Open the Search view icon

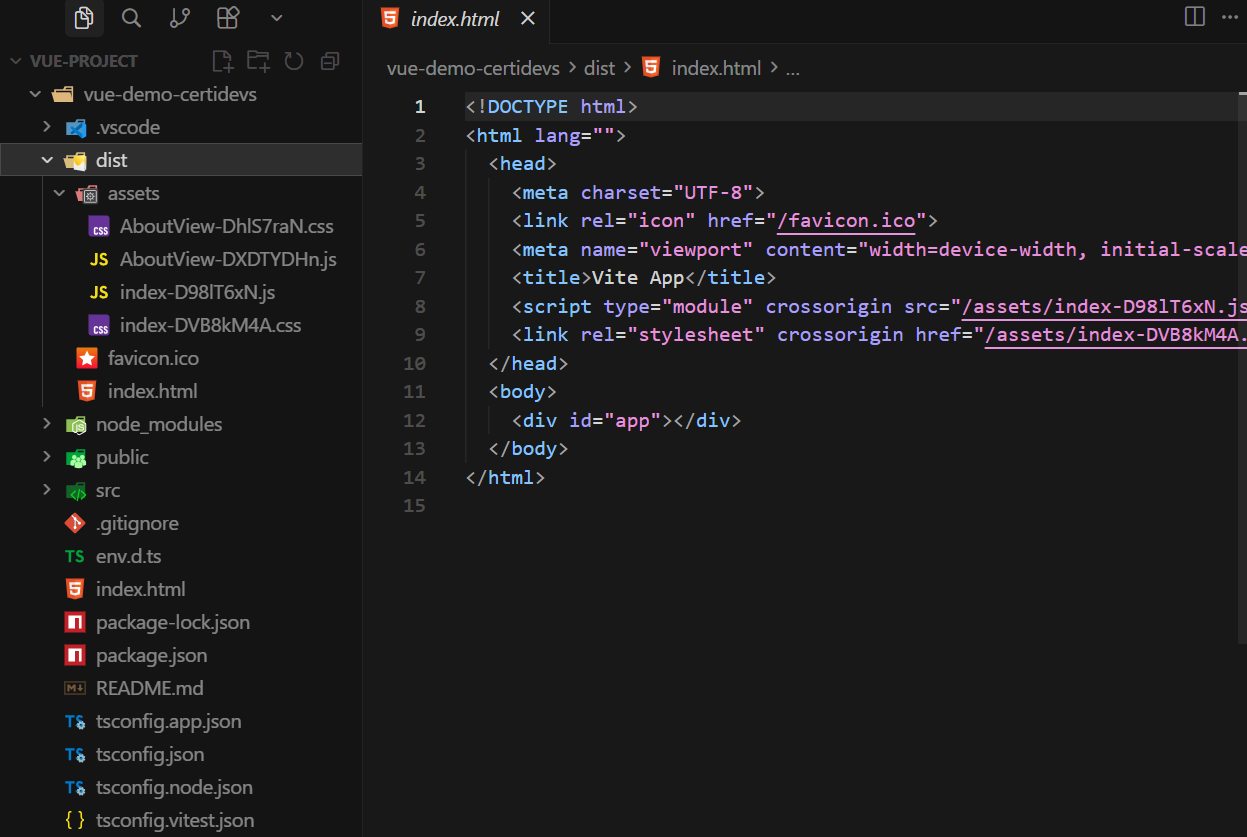tap(131, 18)
